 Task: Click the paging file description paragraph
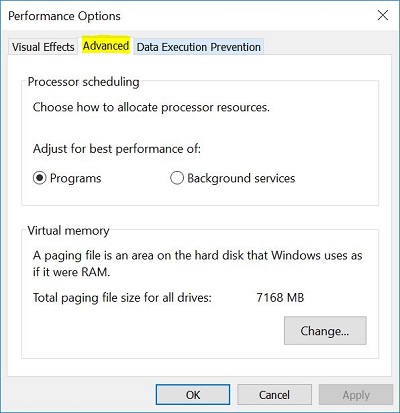coord(197,264)
